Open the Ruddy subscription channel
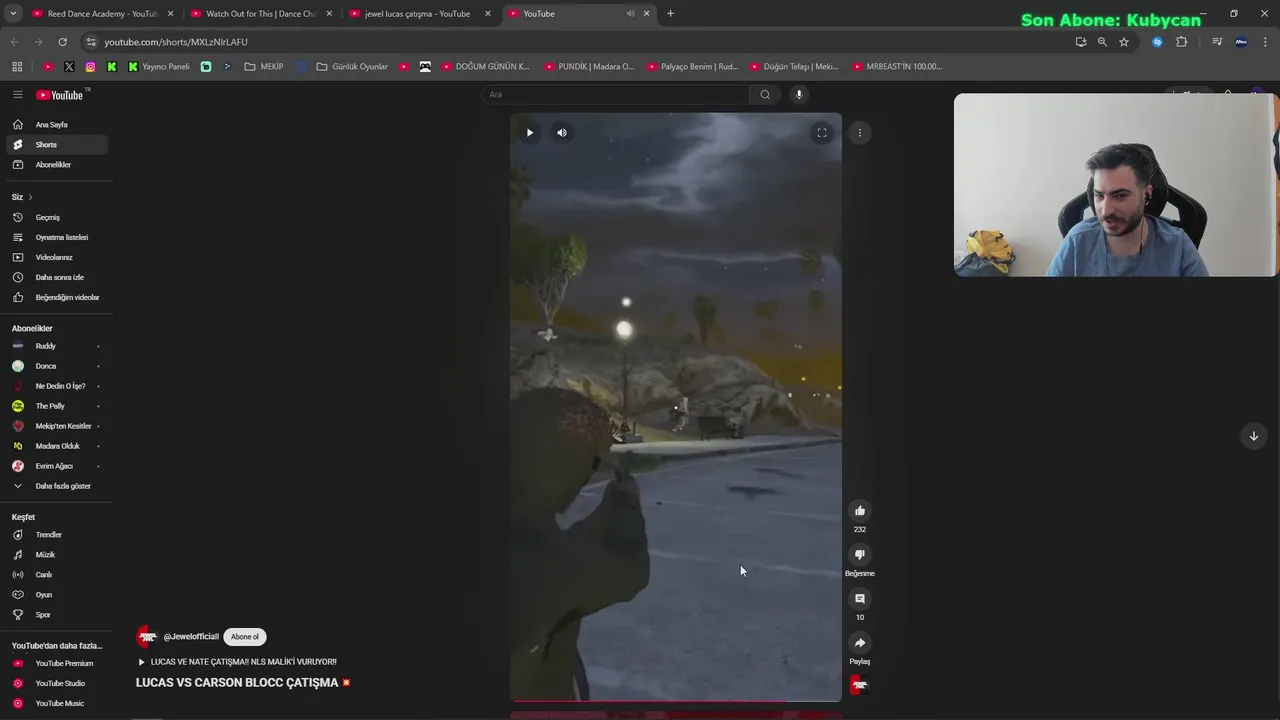 [57, 346]
